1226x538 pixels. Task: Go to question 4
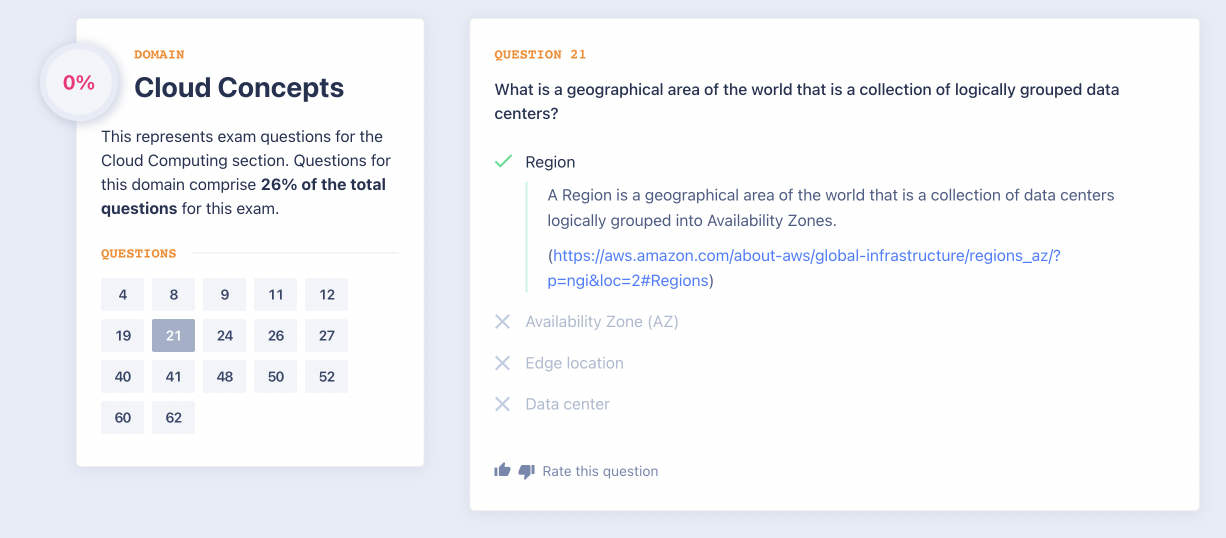(x=123, y=295)
